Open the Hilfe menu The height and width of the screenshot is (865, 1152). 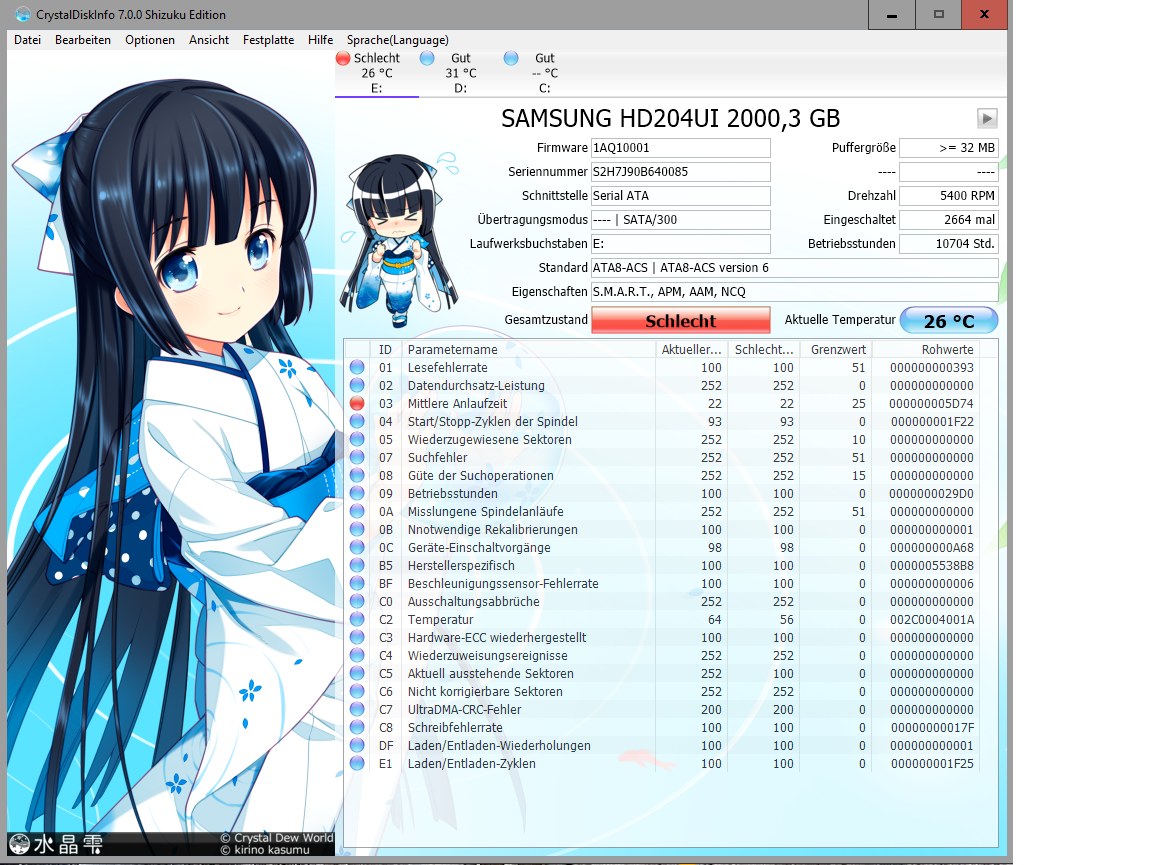[x=320, y=40]
